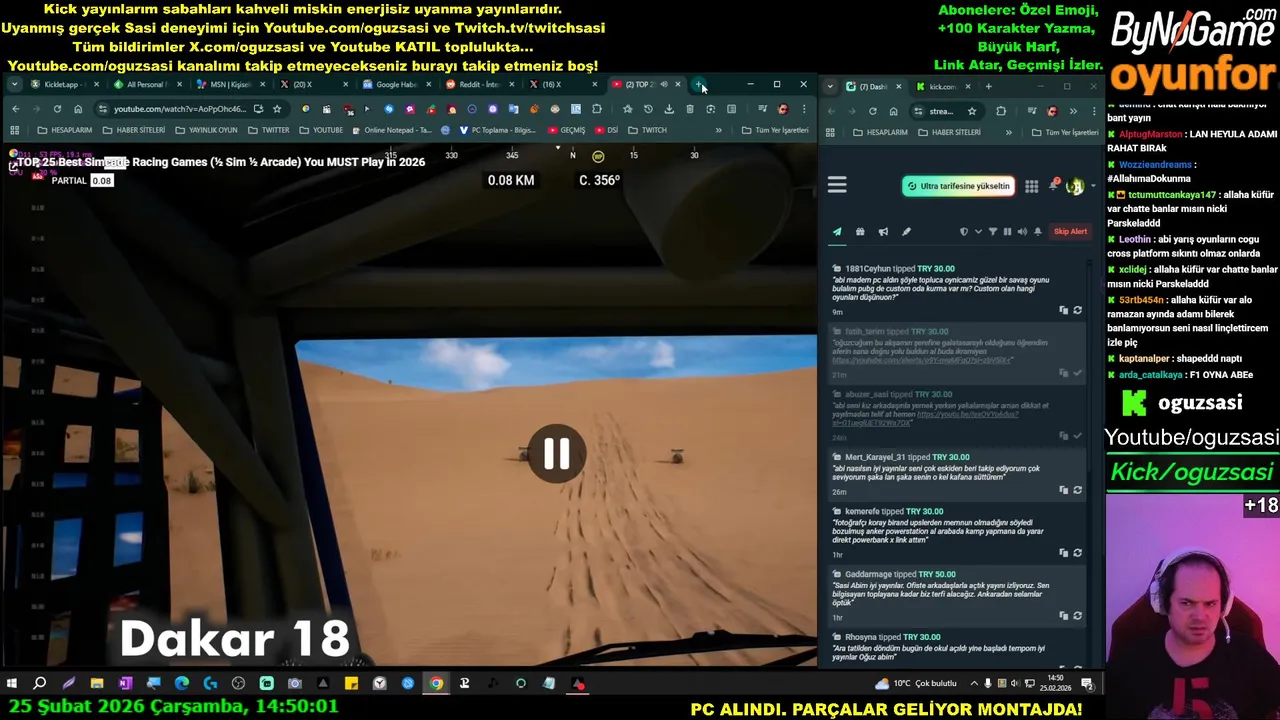Expand hidden bookmarks chevron in left window
The height and width of the screenshot is (720, 1280).
point(718,130)
